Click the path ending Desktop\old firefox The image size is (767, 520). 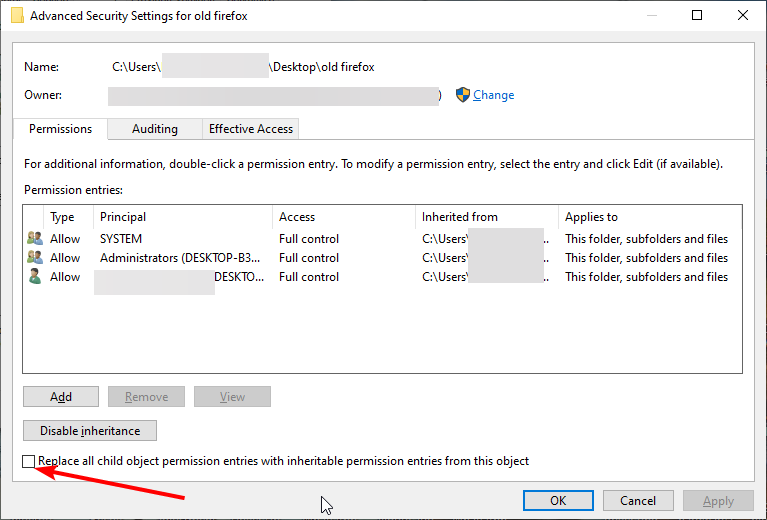pos(243,67)
